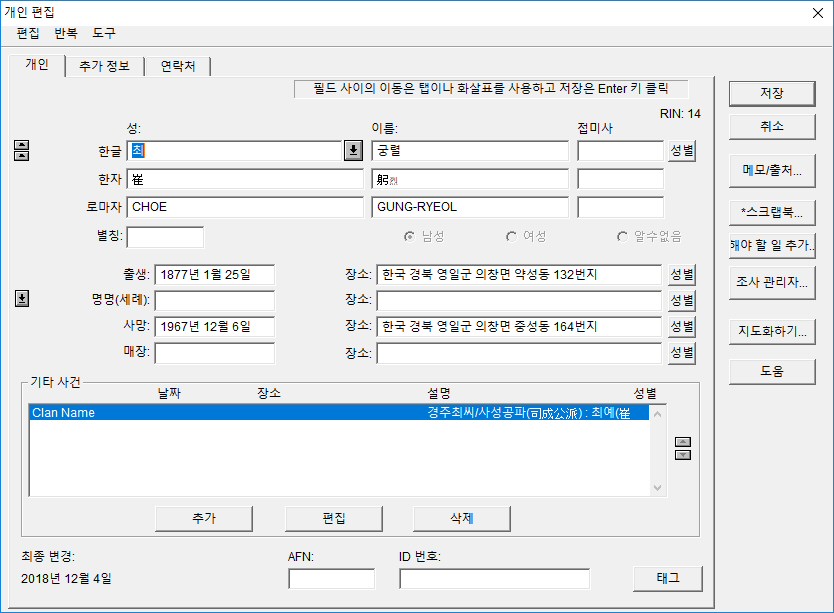Open the 도구 menu
The image size is (834, 613).
104,32
